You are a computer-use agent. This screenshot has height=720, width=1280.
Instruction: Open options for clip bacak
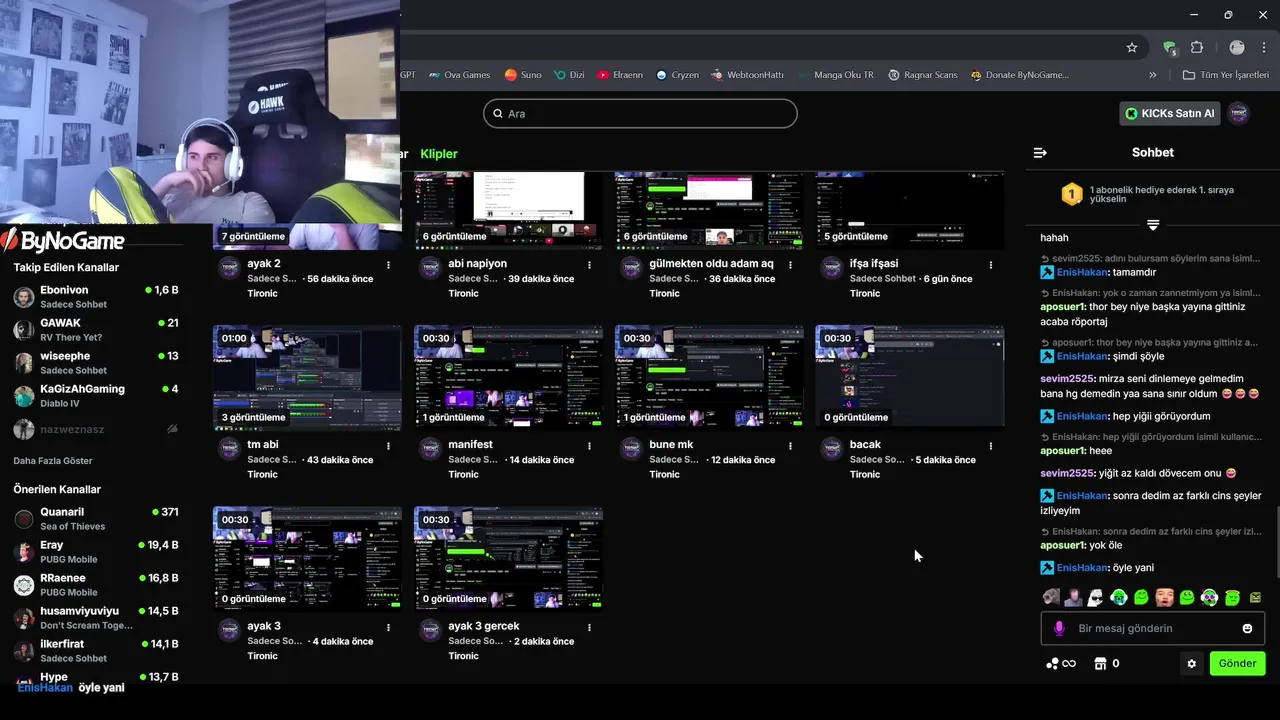(991, 446)
